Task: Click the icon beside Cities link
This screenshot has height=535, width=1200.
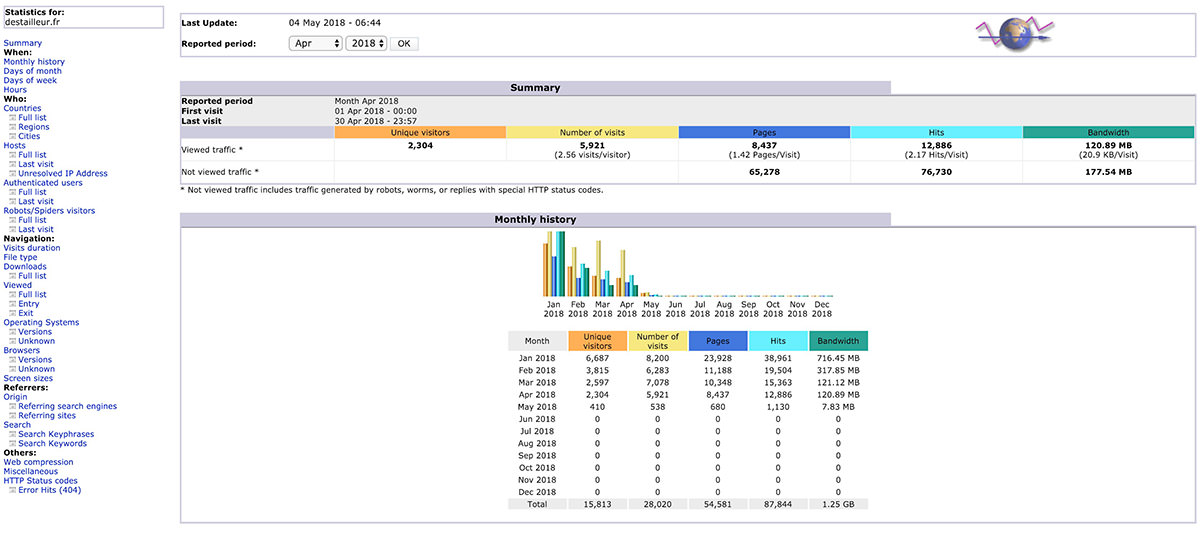Action: tap(13, 137)
